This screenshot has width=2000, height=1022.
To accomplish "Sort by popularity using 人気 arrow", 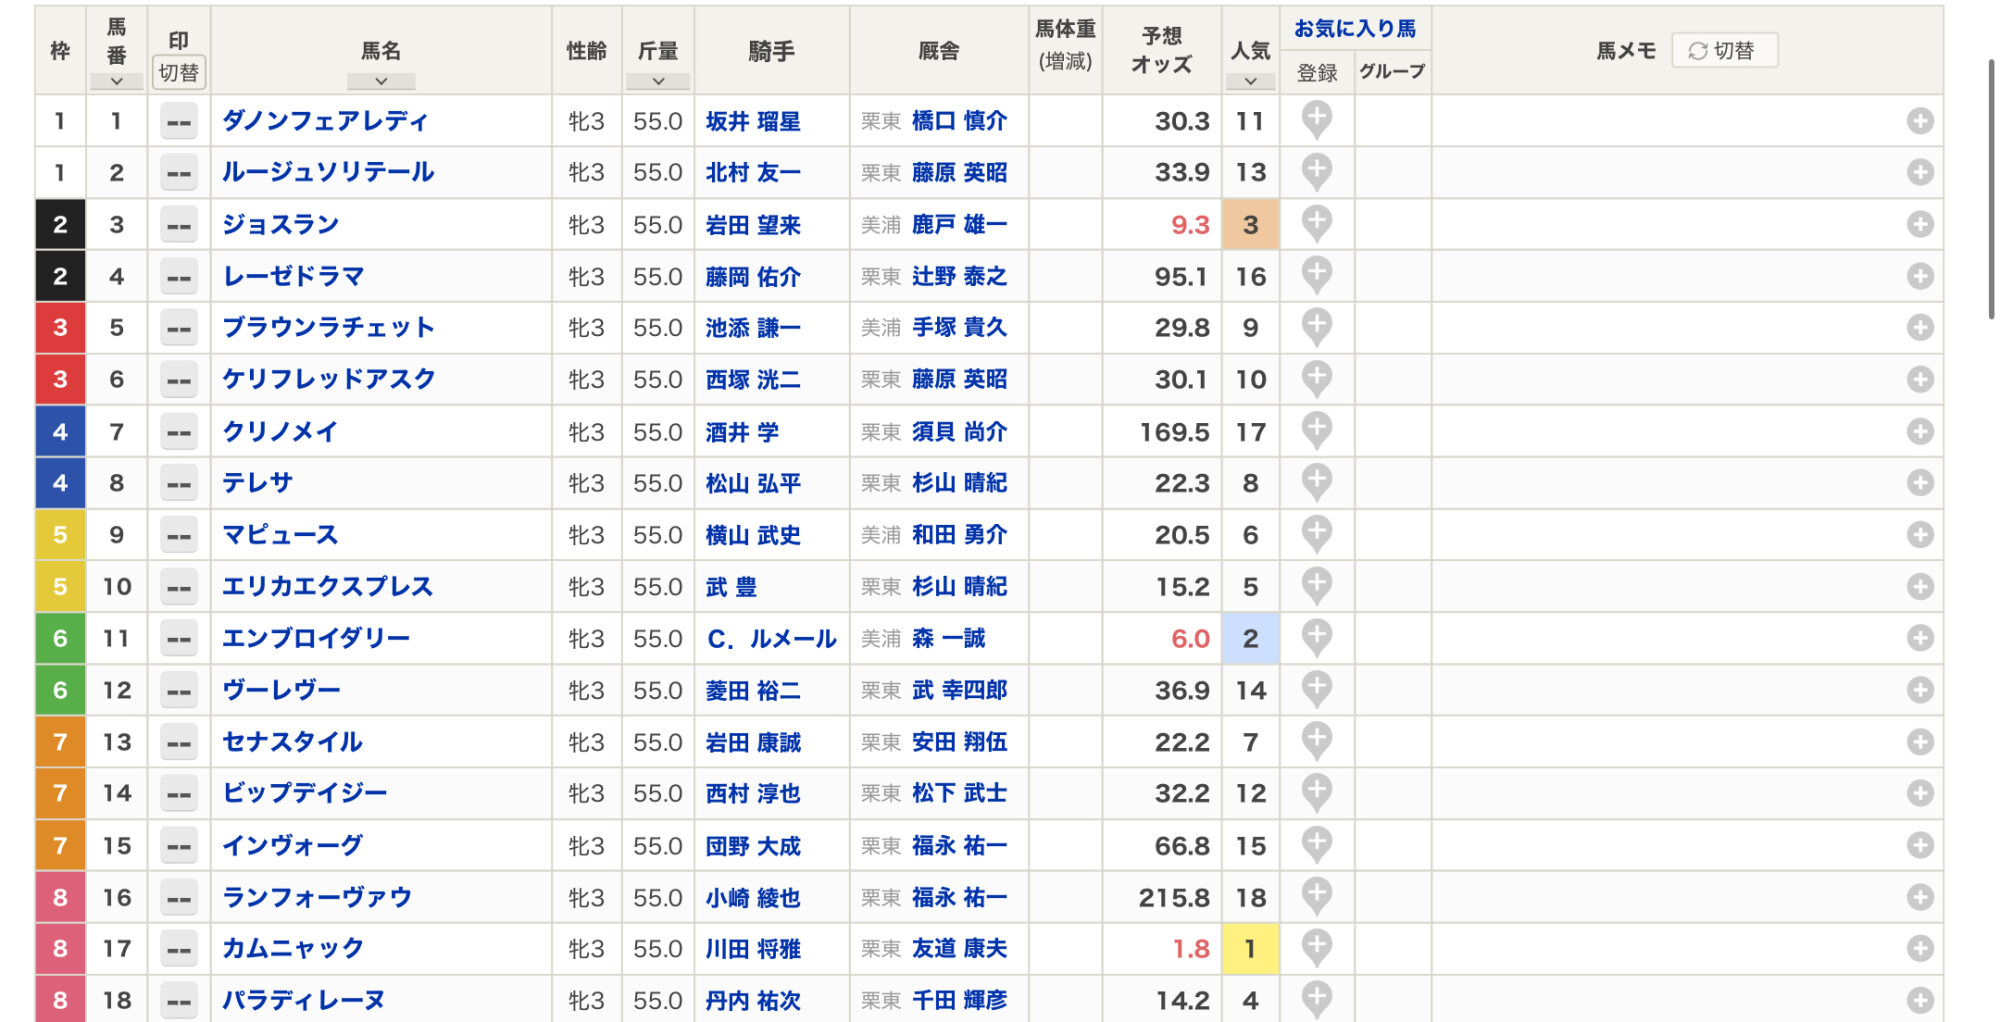I will 1250,82.
